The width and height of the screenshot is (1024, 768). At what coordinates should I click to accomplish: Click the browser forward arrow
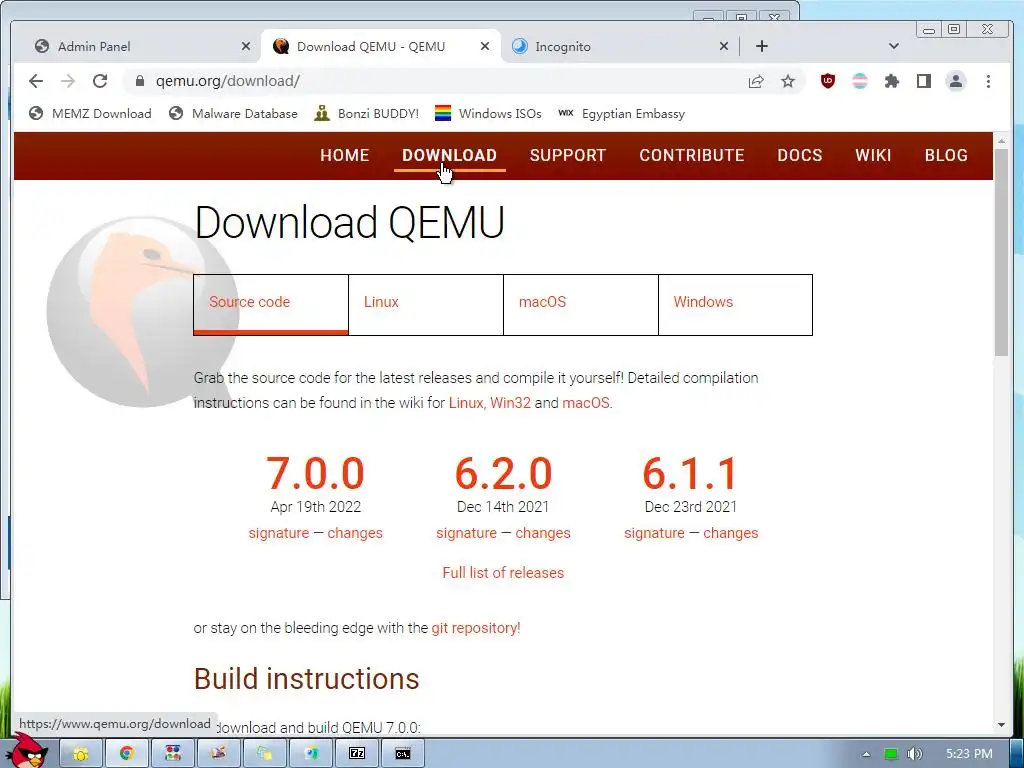[x=68, y=81]
